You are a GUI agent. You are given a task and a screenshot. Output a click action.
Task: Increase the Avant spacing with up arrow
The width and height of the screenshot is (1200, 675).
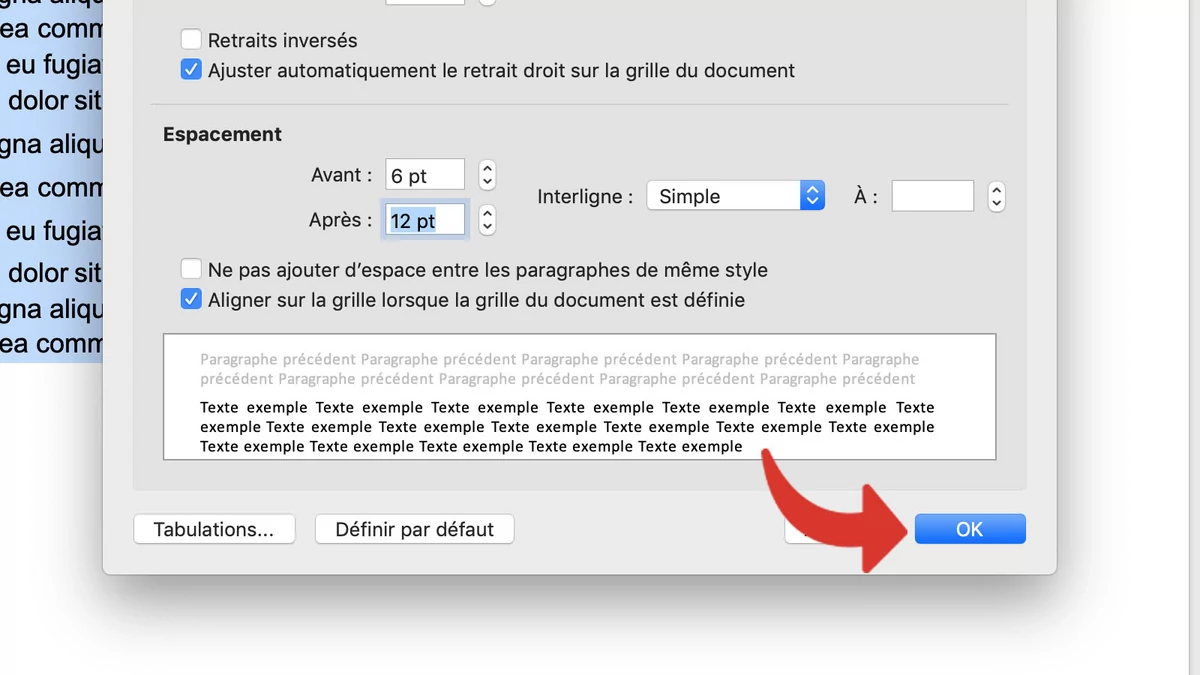[x=487, y=168]
